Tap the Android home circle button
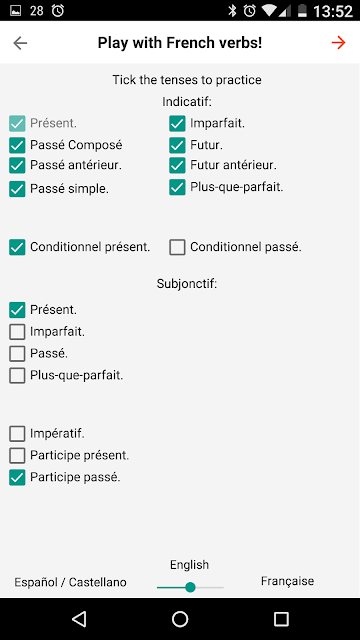Screen dimensions: 360x640 [180, 619]
